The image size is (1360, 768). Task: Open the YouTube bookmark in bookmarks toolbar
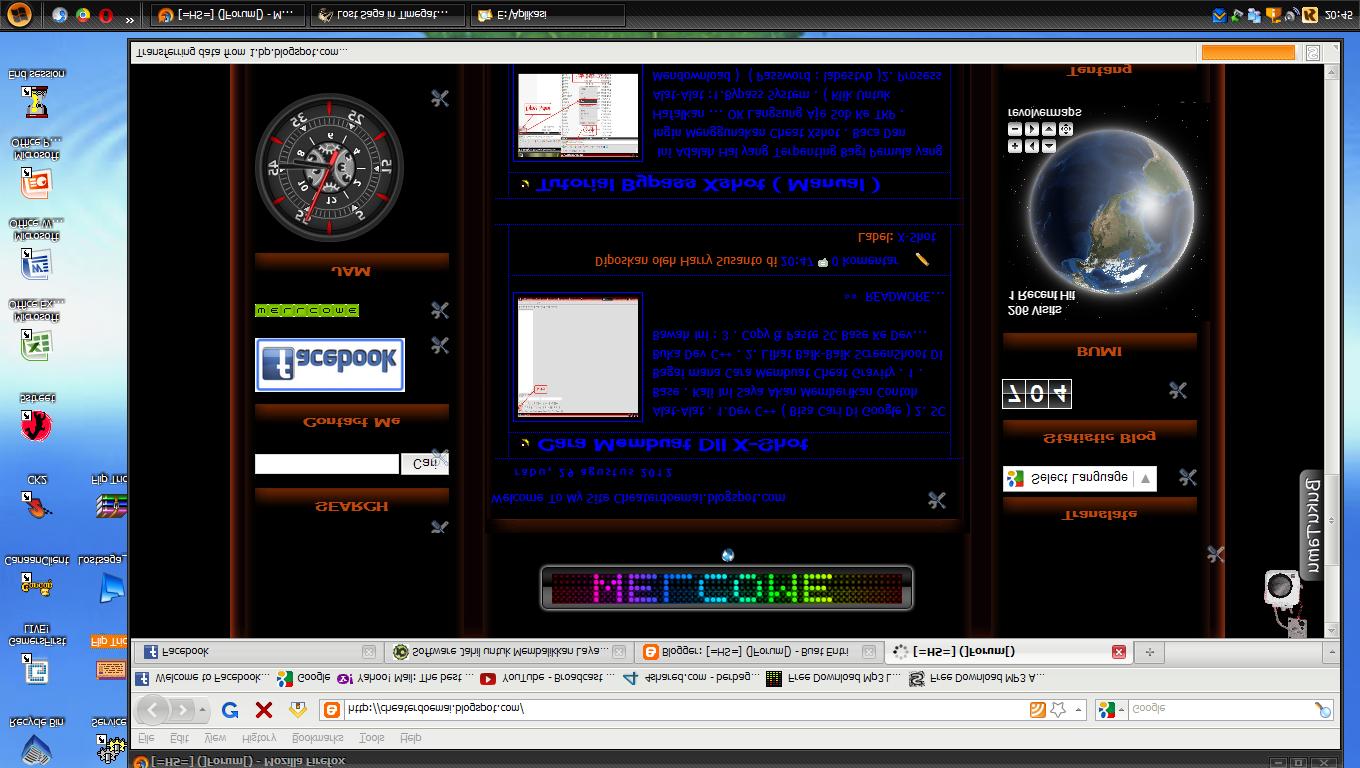tap(547, 678)
